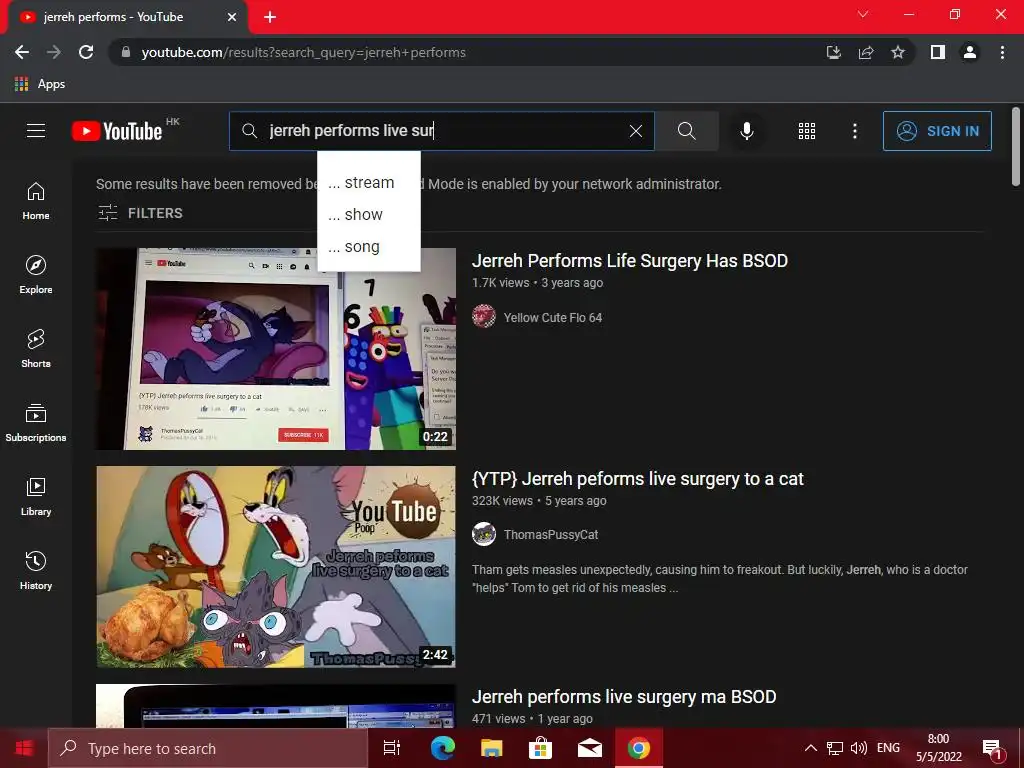Open title '{YTP} Jerreh peforms live surgery to a cat'

click(637, 479)
